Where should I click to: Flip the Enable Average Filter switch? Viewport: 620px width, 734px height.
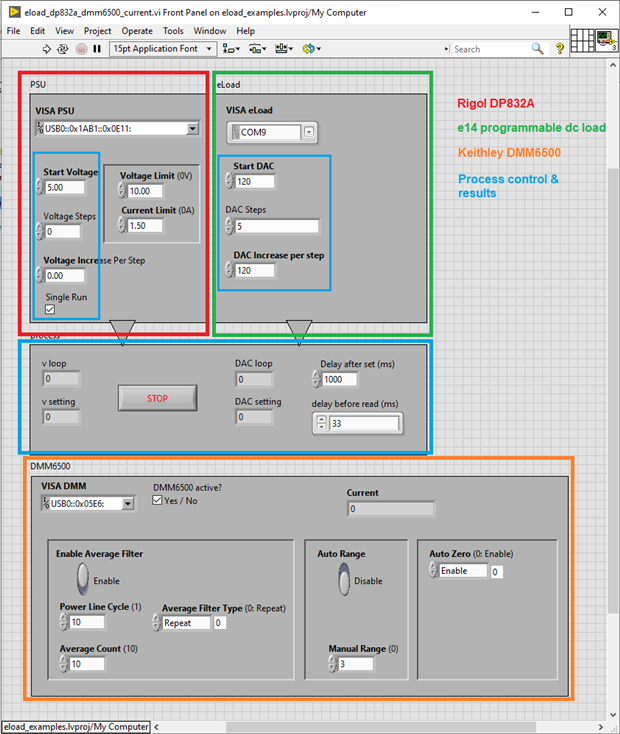[x=83, y=579]
